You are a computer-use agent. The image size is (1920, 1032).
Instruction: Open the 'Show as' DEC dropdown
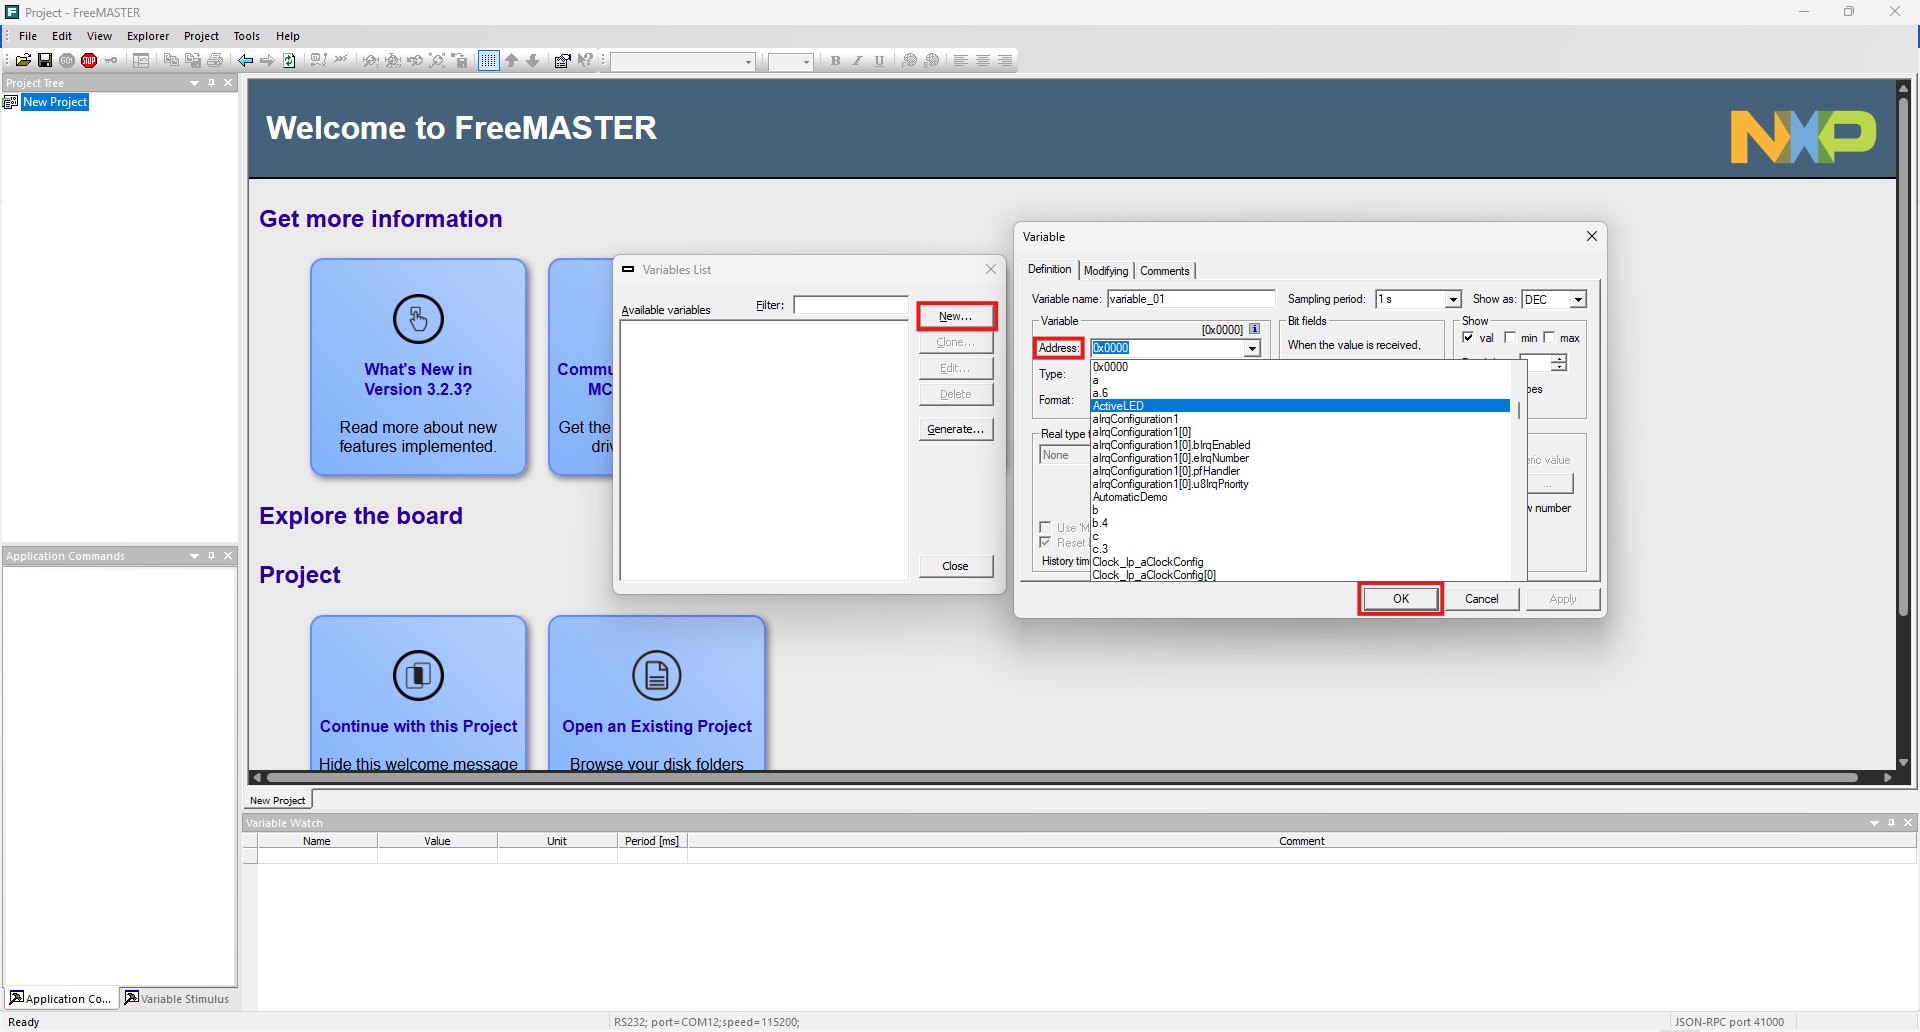click(x=1578, y=299)
